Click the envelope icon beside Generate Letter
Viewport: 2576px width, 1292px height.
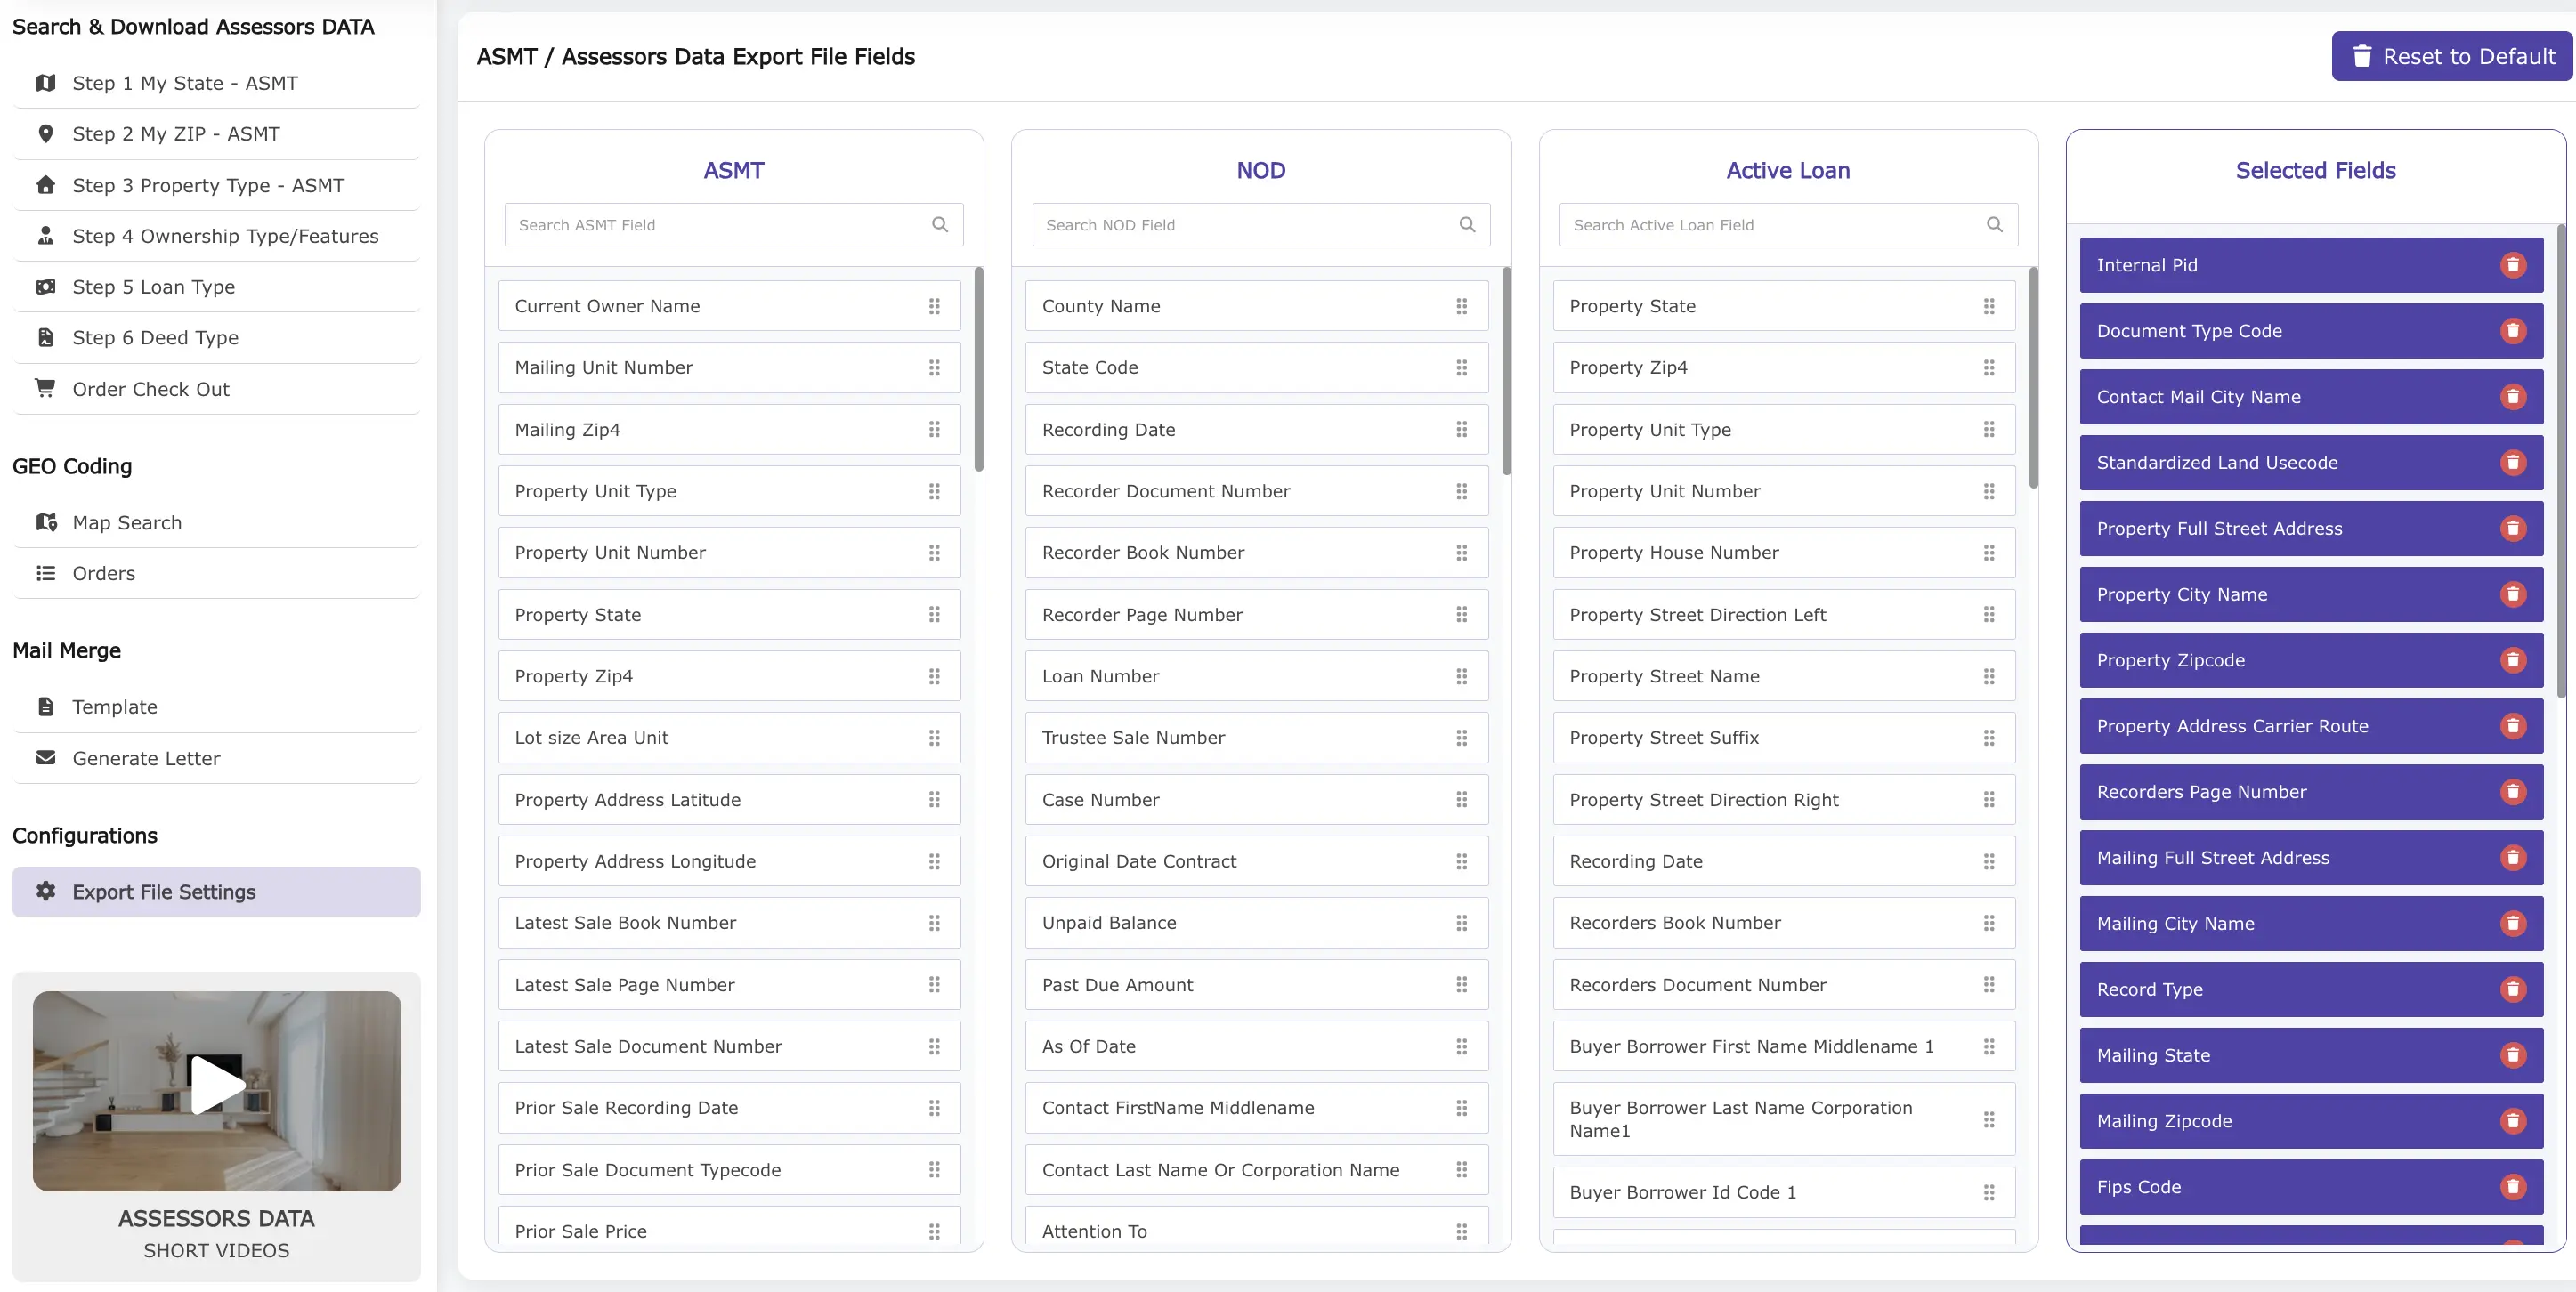pyautogui.click(x=45, y=758)
